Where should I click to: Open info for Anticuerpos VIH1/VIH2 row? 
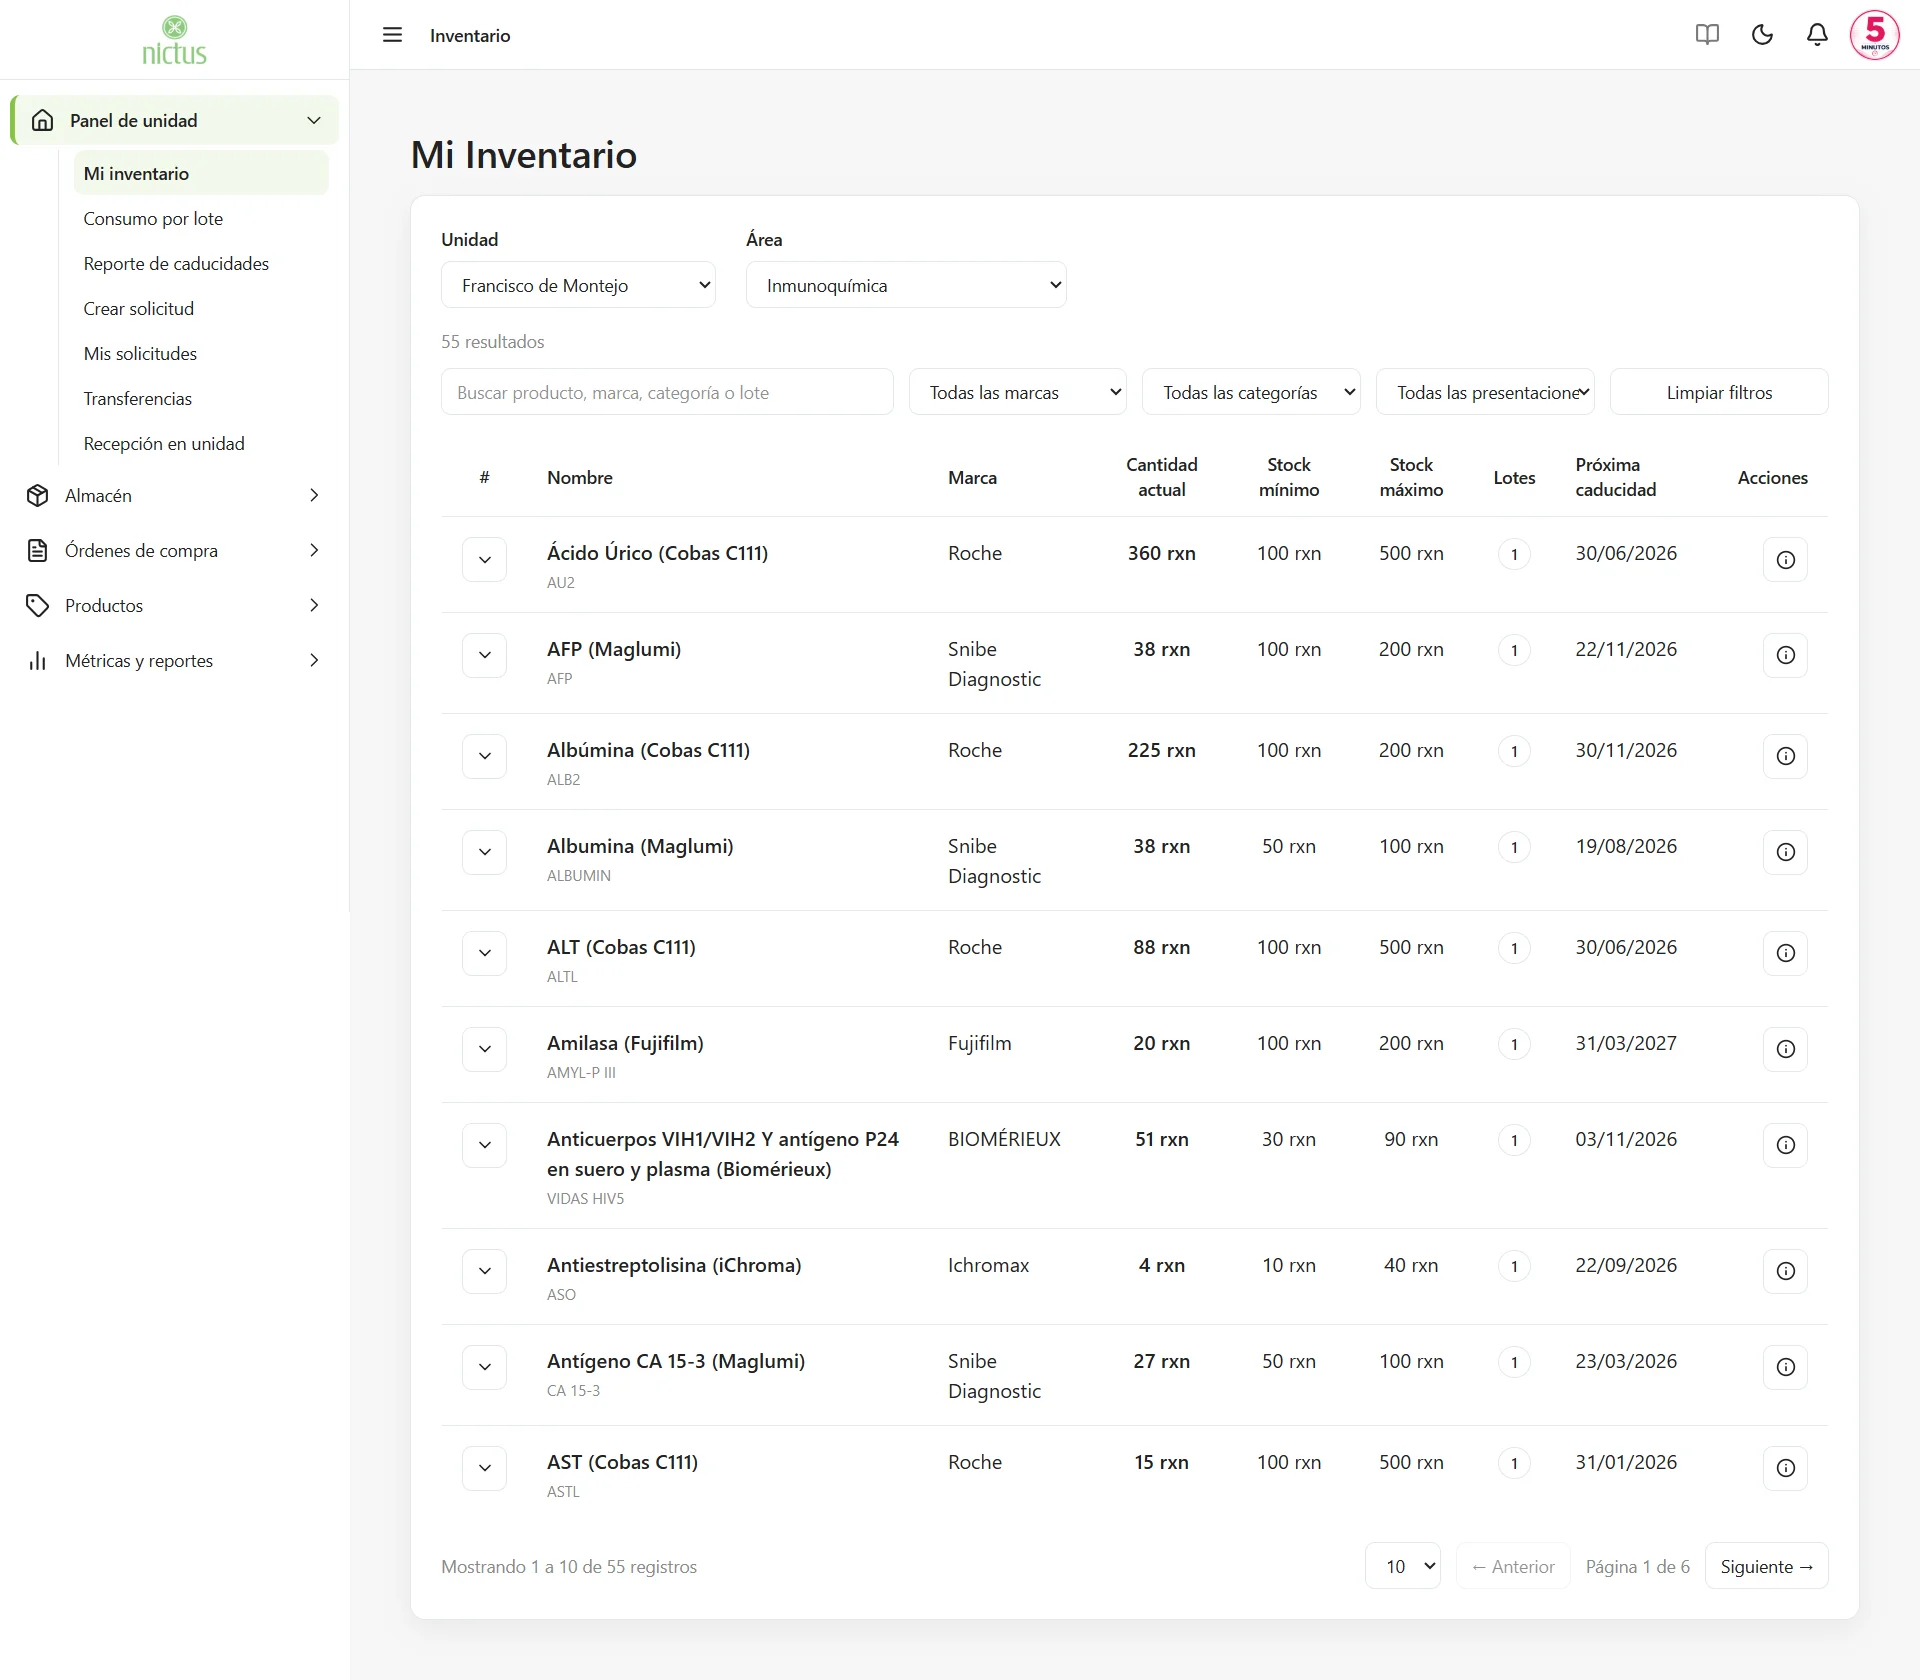point(1785,1145)
